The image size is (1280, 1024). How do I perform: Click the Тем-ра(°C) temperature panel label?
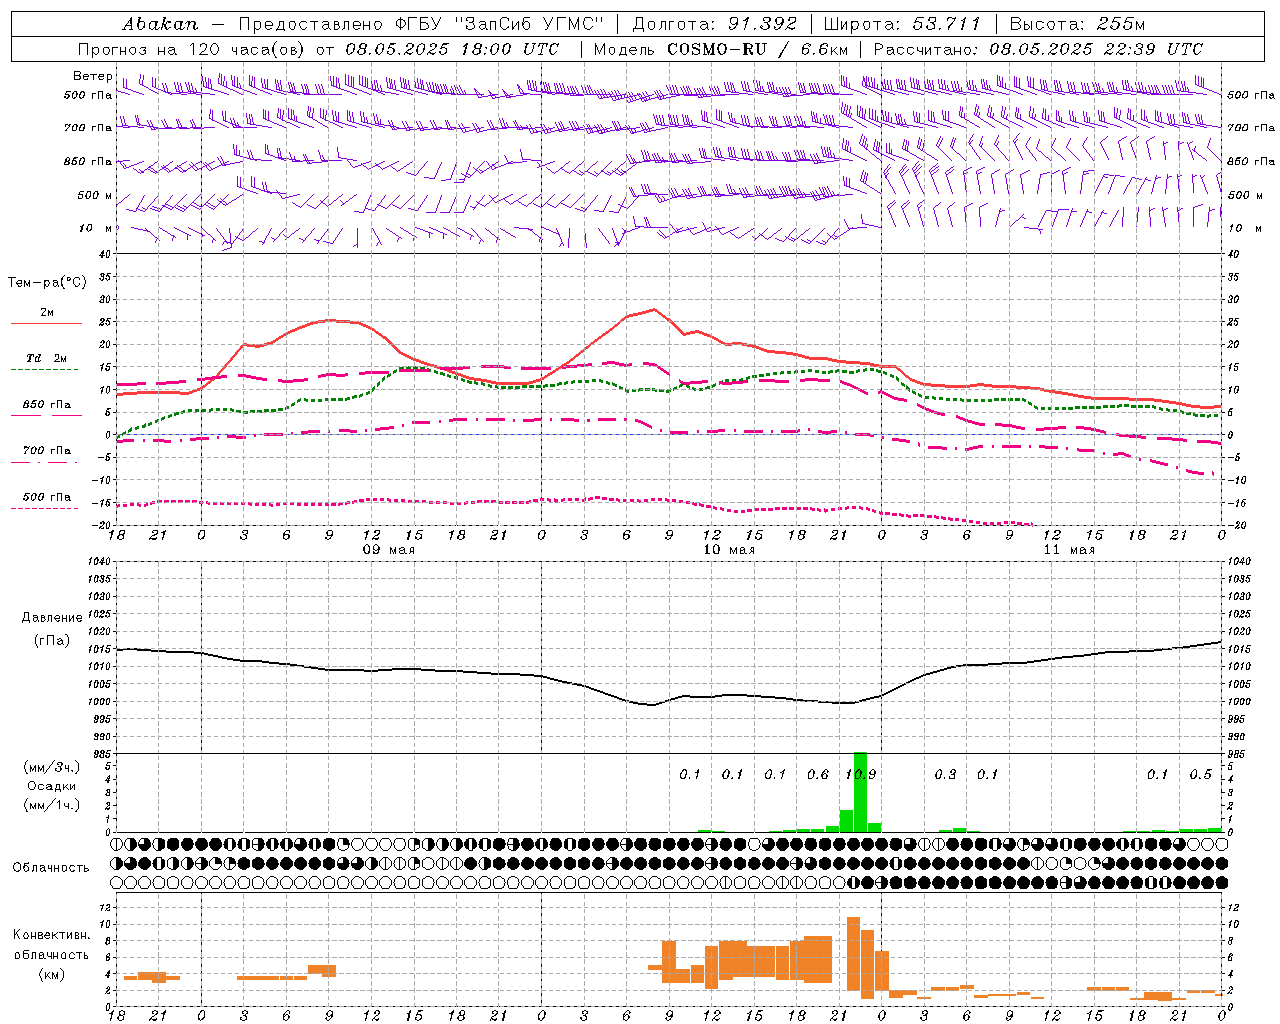(x=47, y=283)
